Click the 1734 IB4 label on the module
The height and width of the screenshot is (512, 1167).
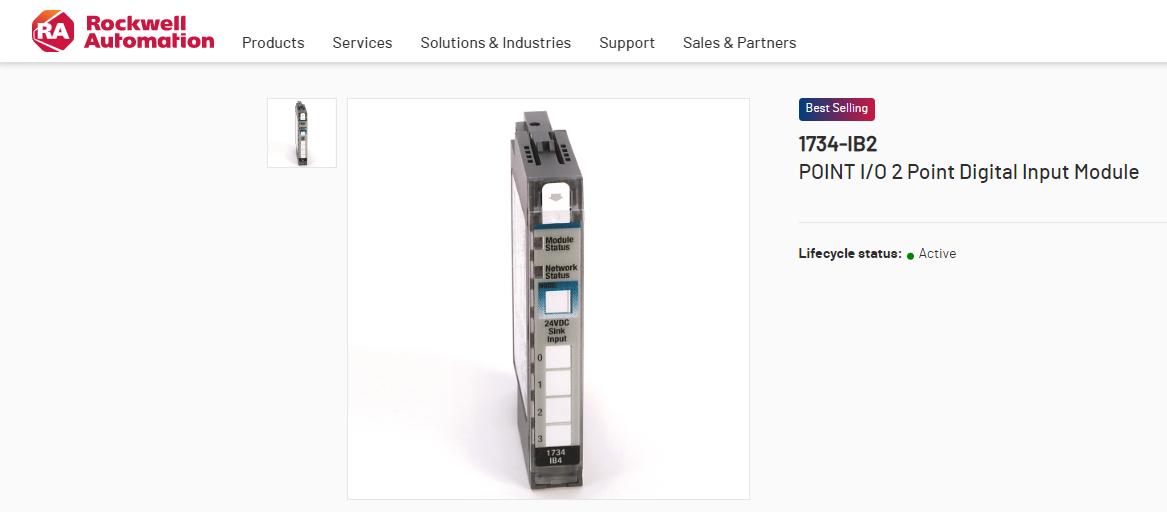[x=555, y=457]
